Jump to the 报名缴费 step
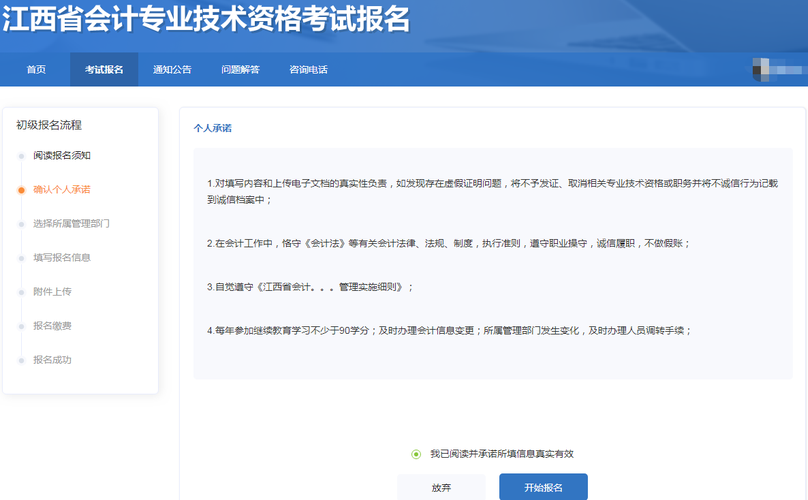The height and width of the screenshot is (500, 808). point(52,325)
